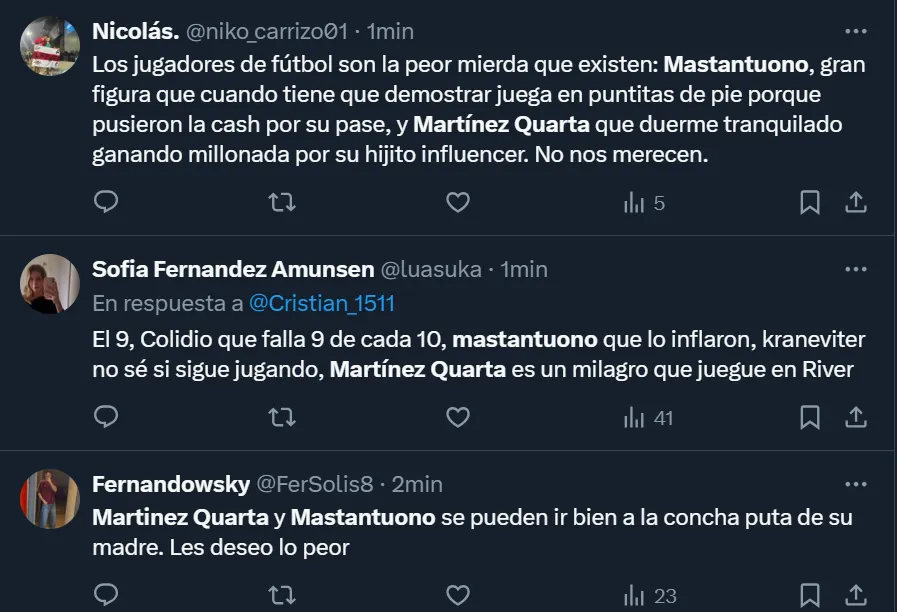
Task: Share Nicolás's tweet
Action: tap(856, 203)
